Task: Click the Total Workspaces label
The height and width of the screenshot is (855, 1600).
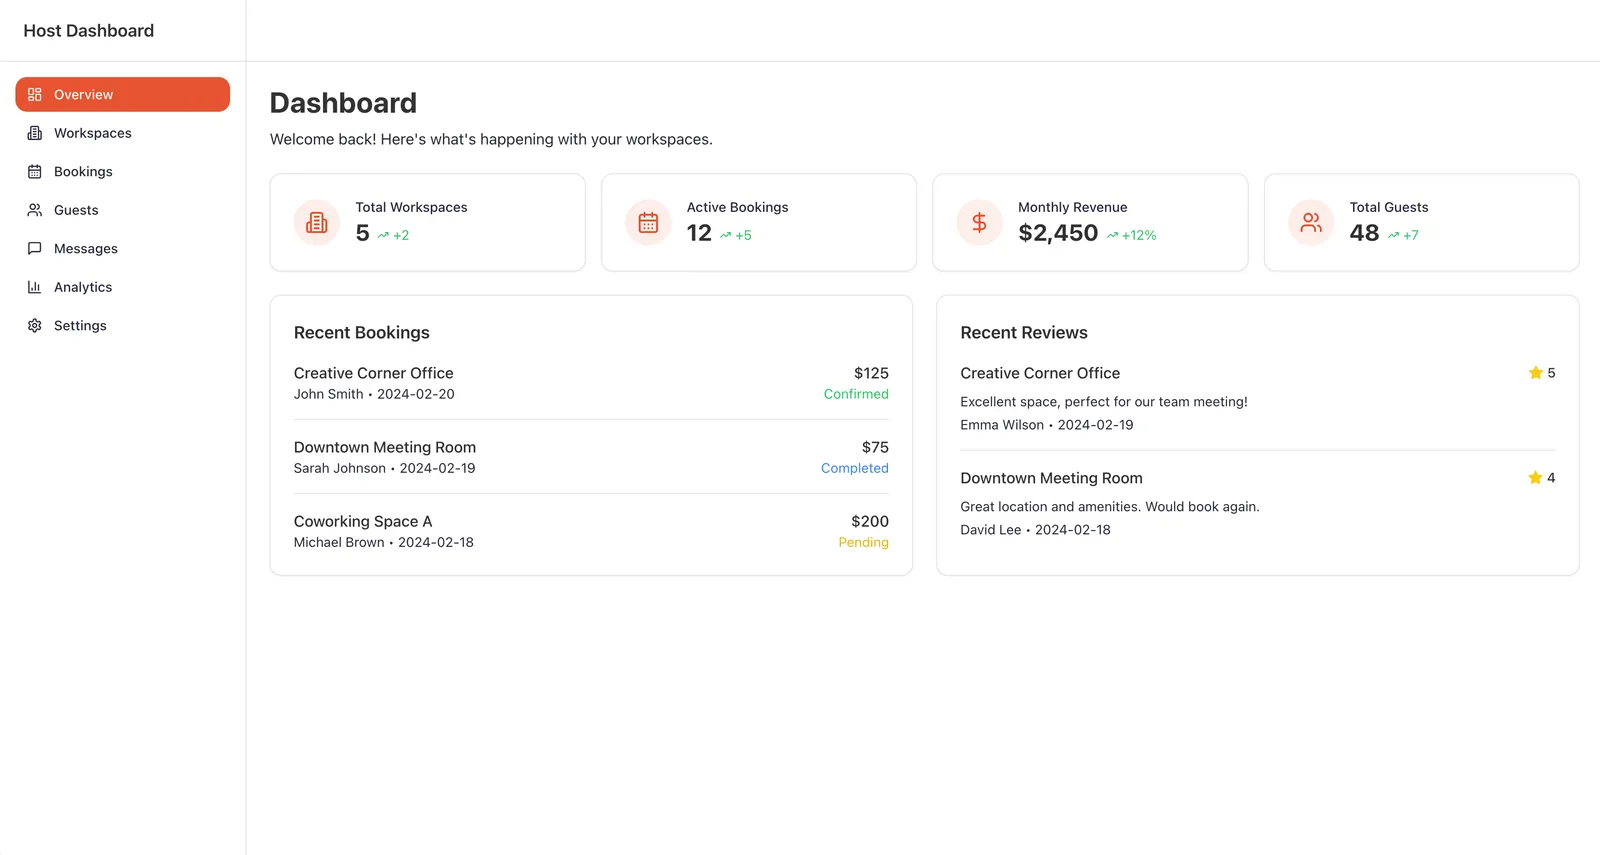Action: click(x=411, y=207)
